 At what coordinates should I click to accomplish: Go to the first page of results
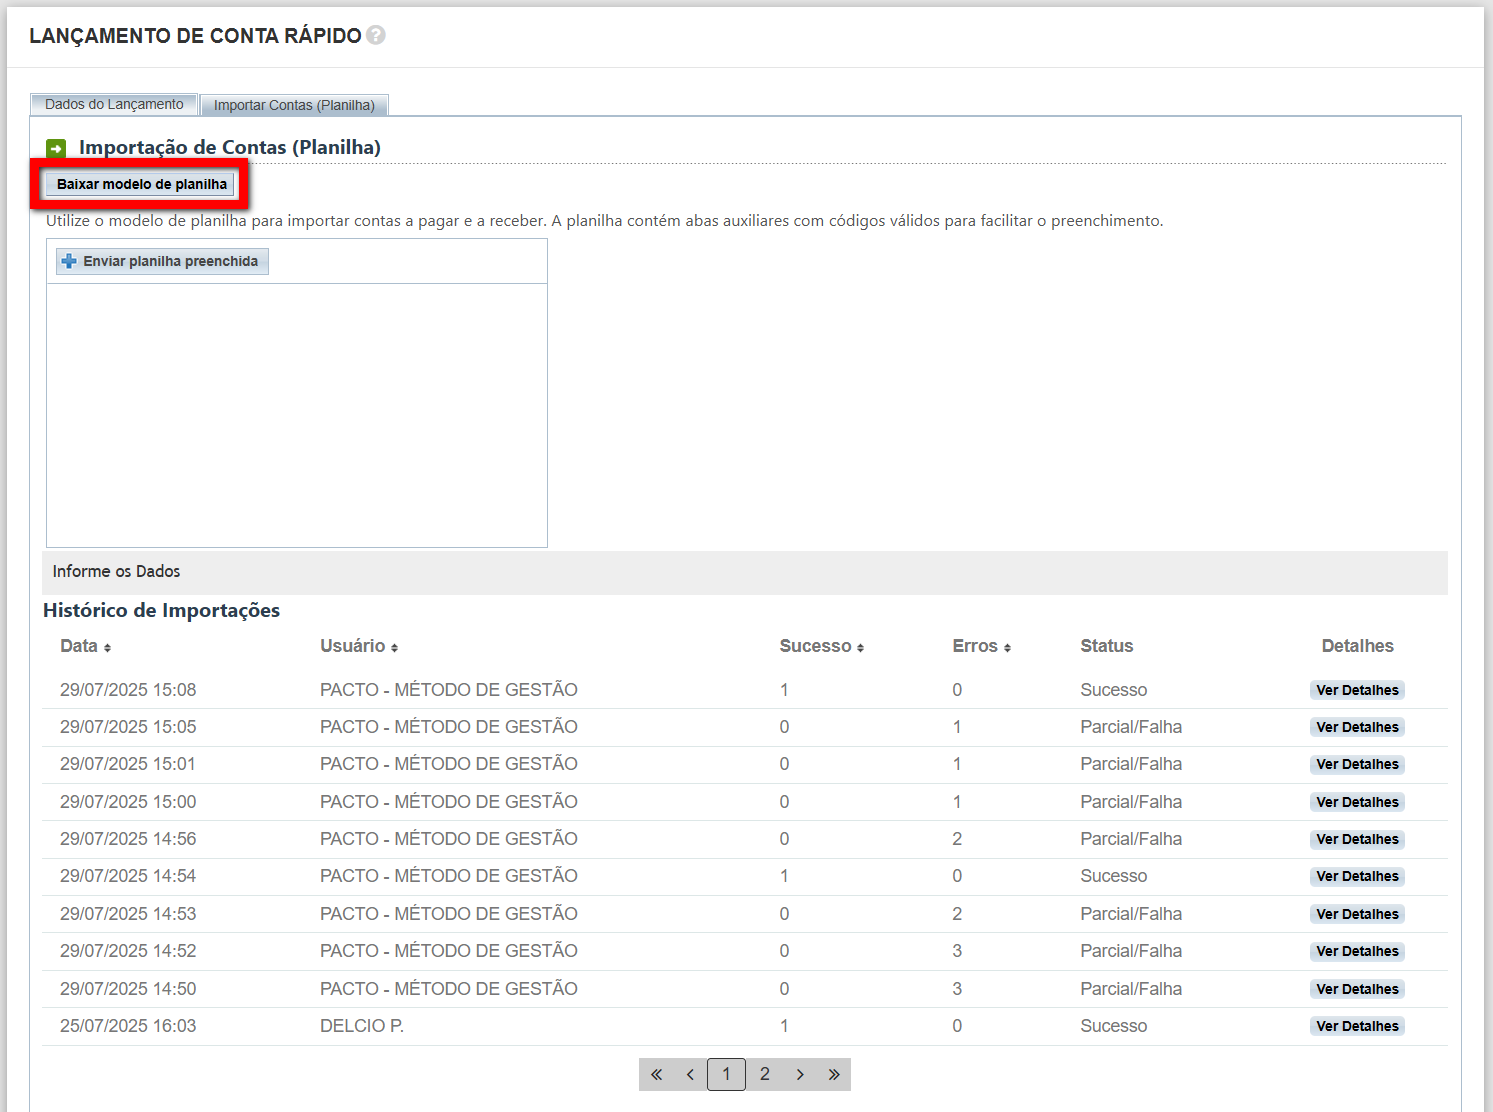656,1074
